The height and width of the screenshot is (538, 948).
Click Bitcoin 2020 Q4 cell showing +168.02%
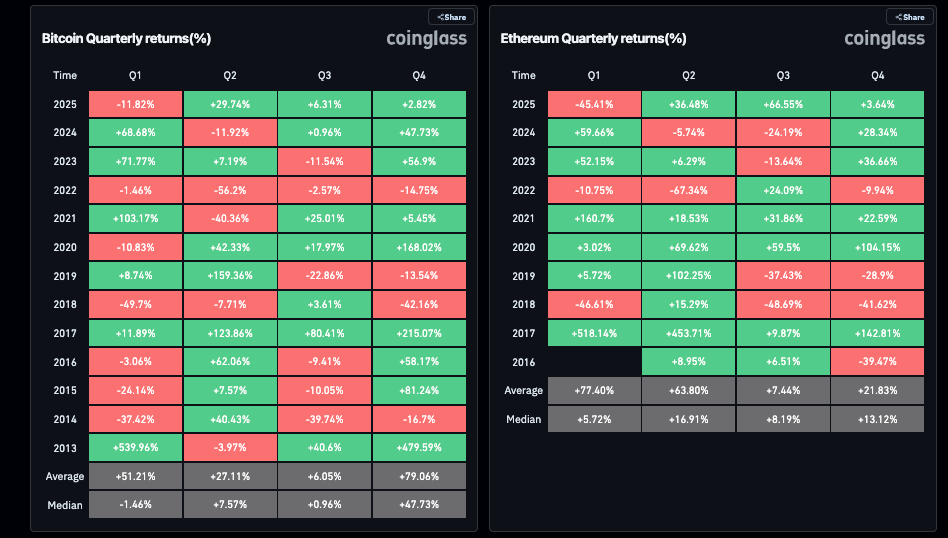pos(419,247)
